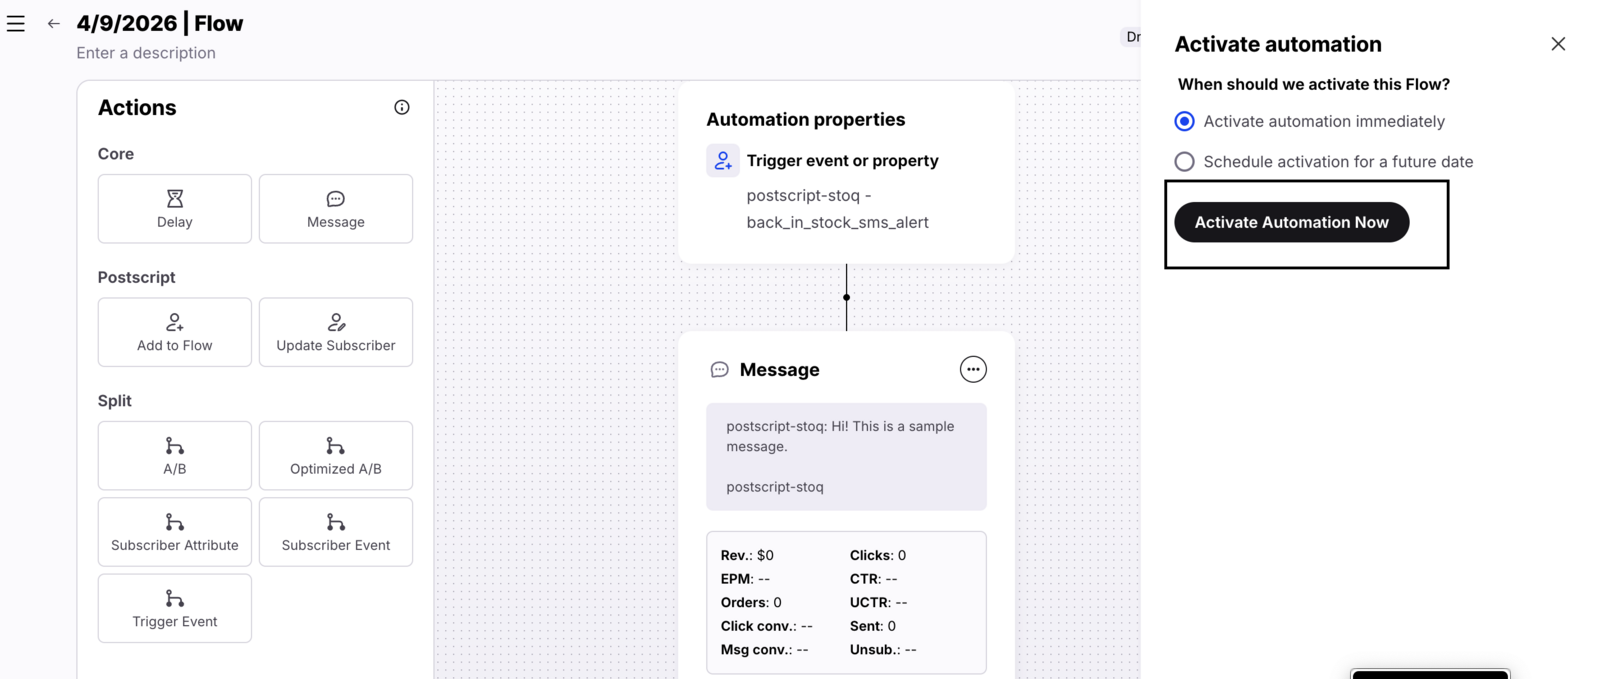Click the Core section label

pyautogui.click(x=116, y=154)
